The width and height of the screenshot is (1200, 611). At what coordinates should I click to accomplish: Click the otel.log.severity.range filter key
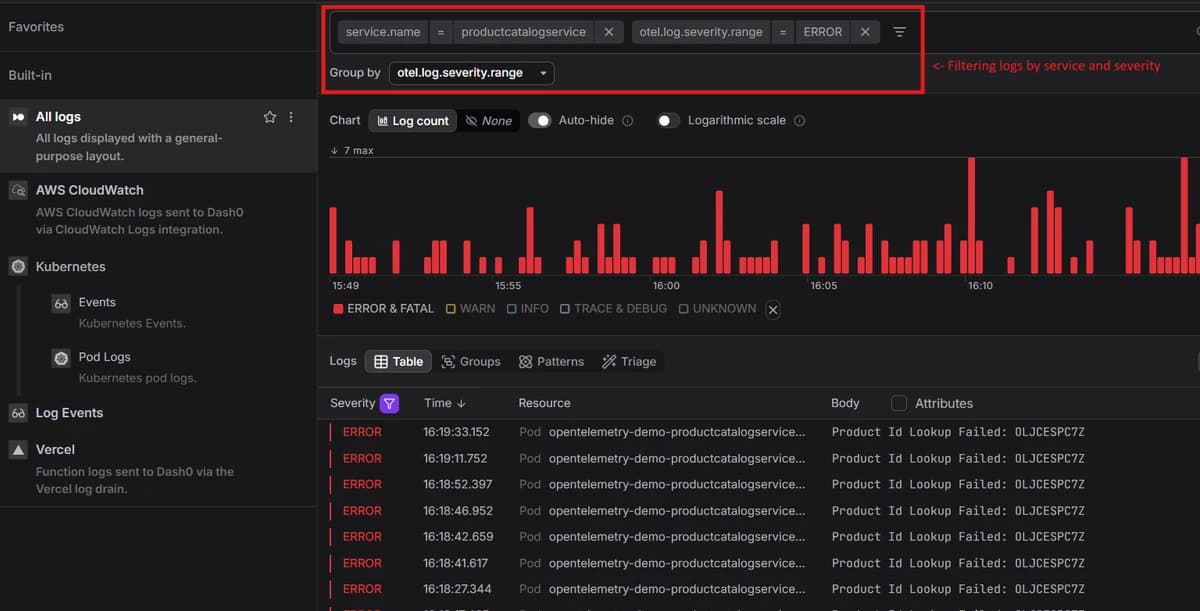coord(700,32)
